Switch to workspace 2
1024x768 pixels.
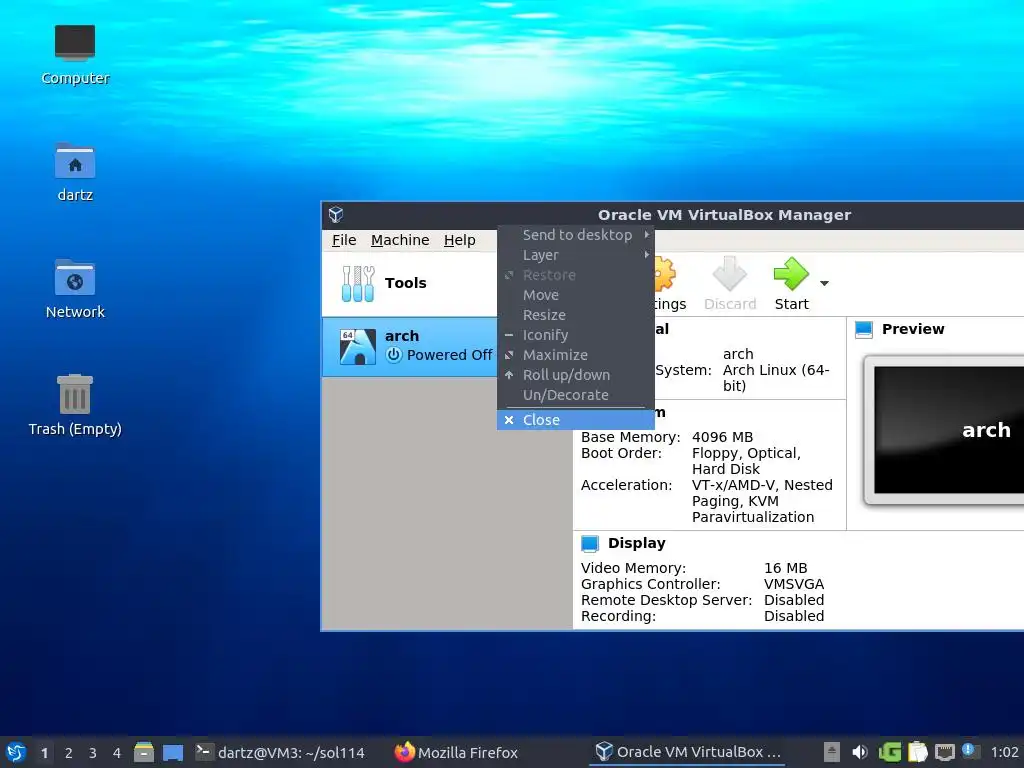[x=69, y=753]
